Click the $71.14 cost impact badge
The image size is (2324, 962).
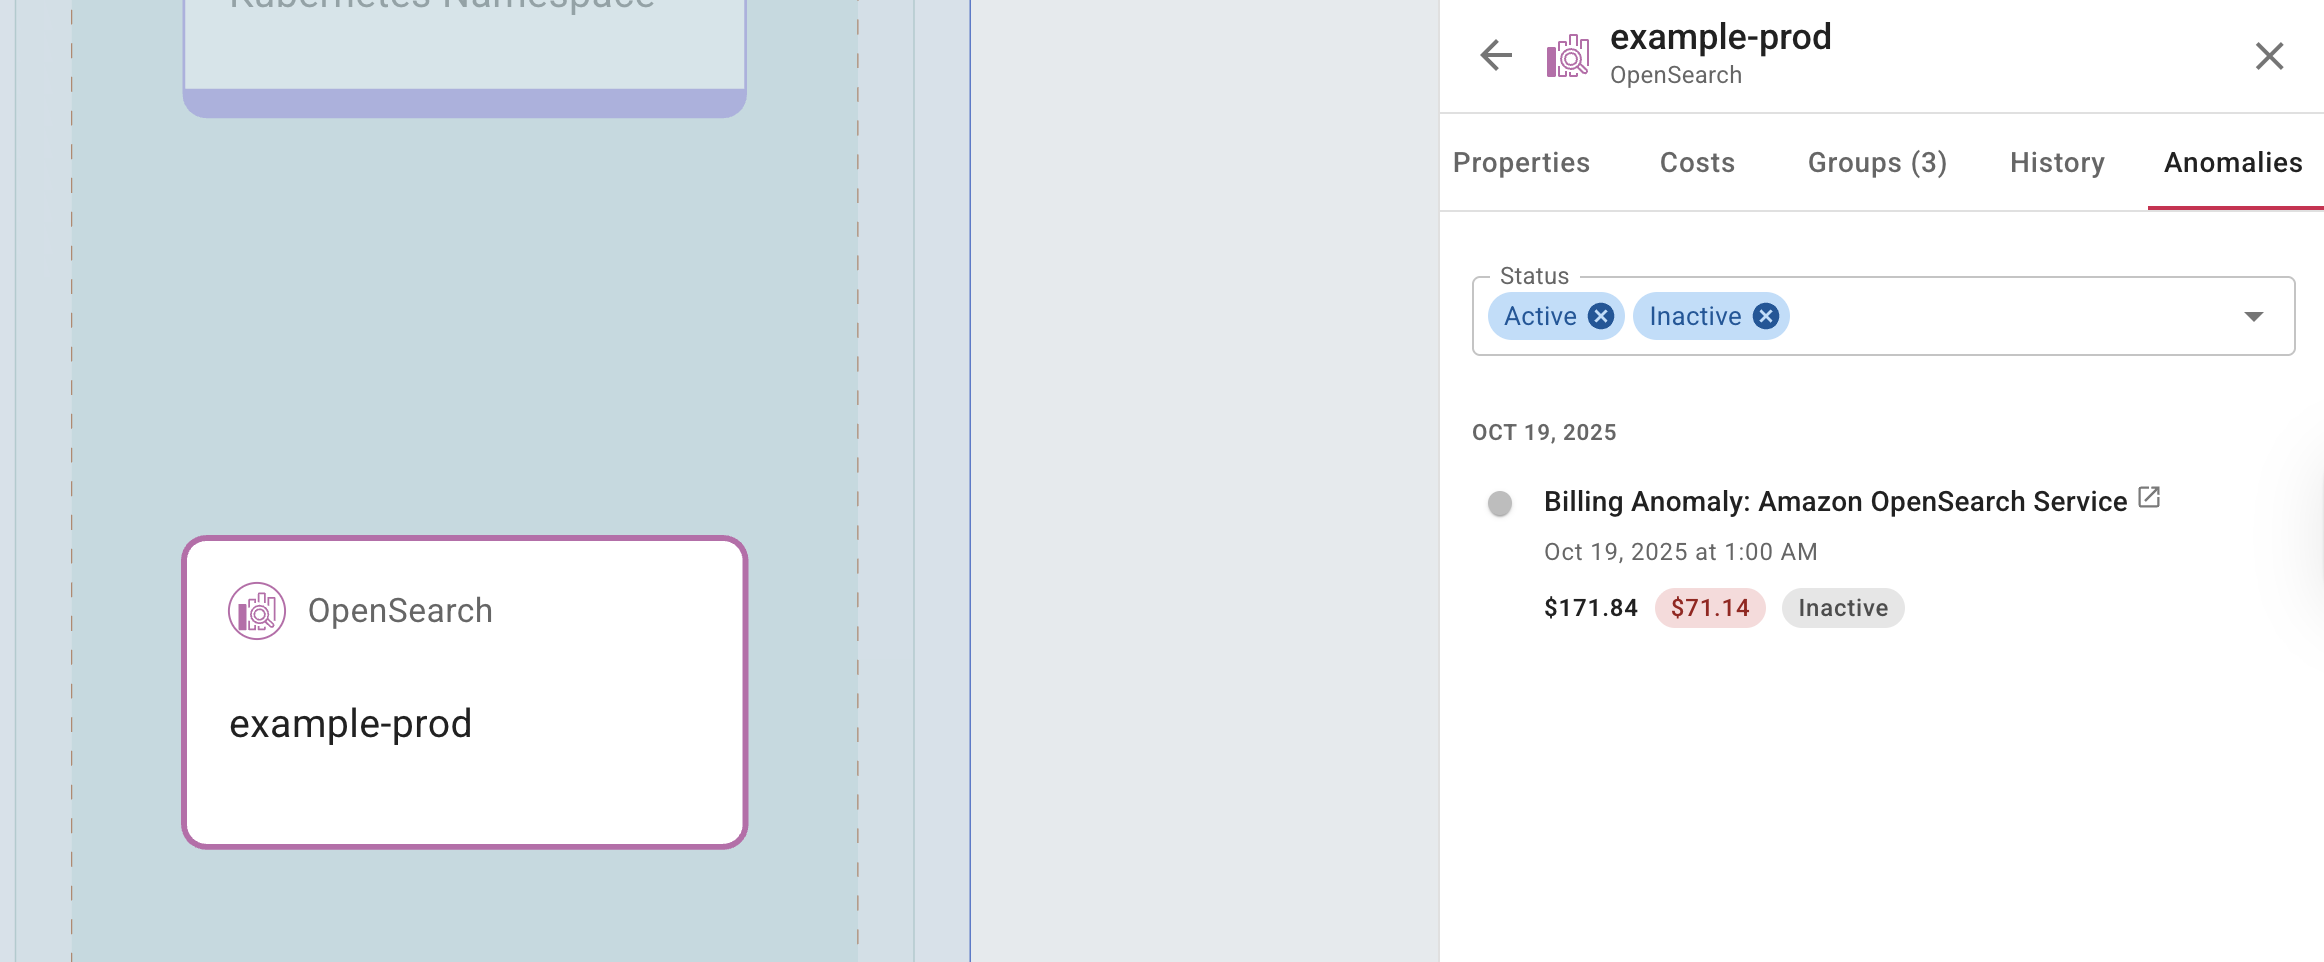[1710, 608]
